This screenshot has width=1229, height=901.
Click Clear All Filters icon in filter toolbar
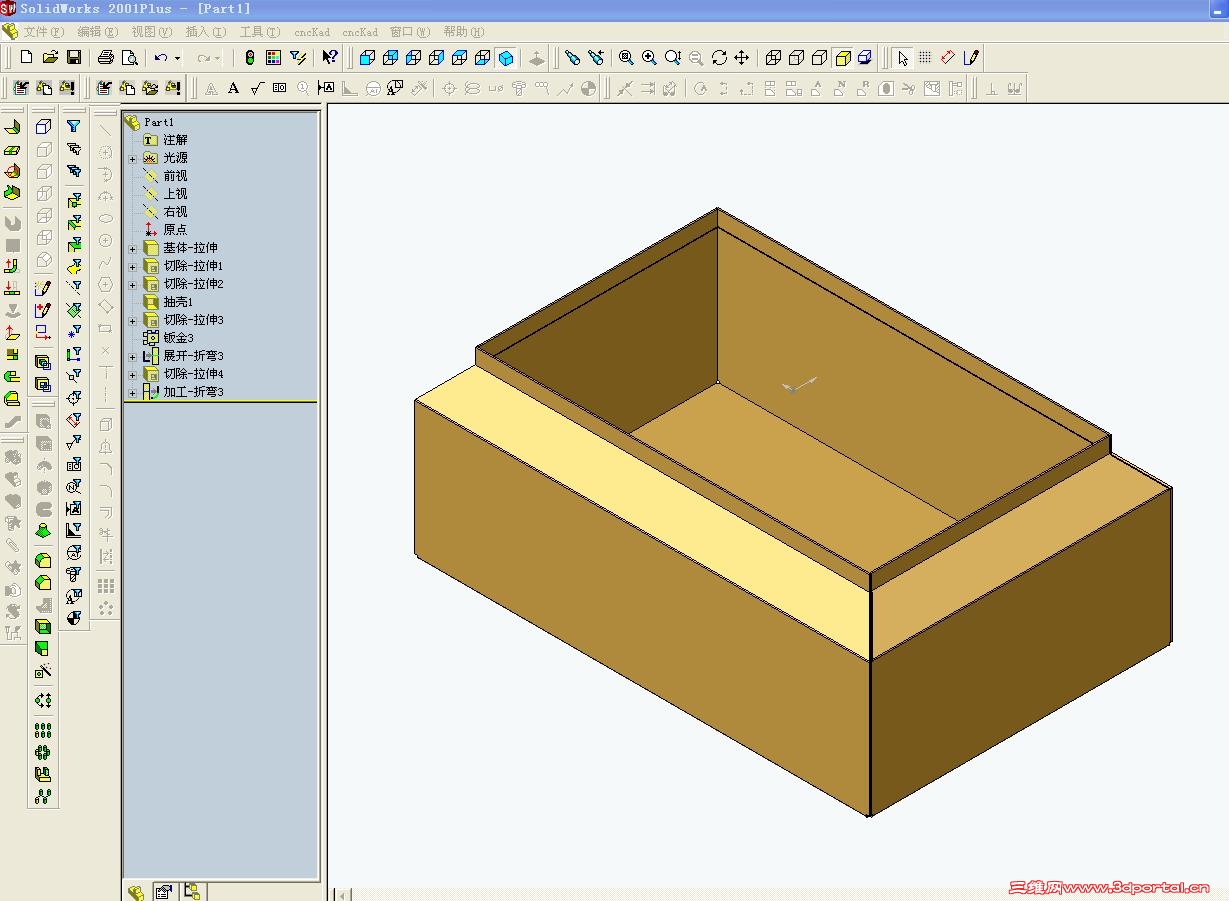click(73, 149)
